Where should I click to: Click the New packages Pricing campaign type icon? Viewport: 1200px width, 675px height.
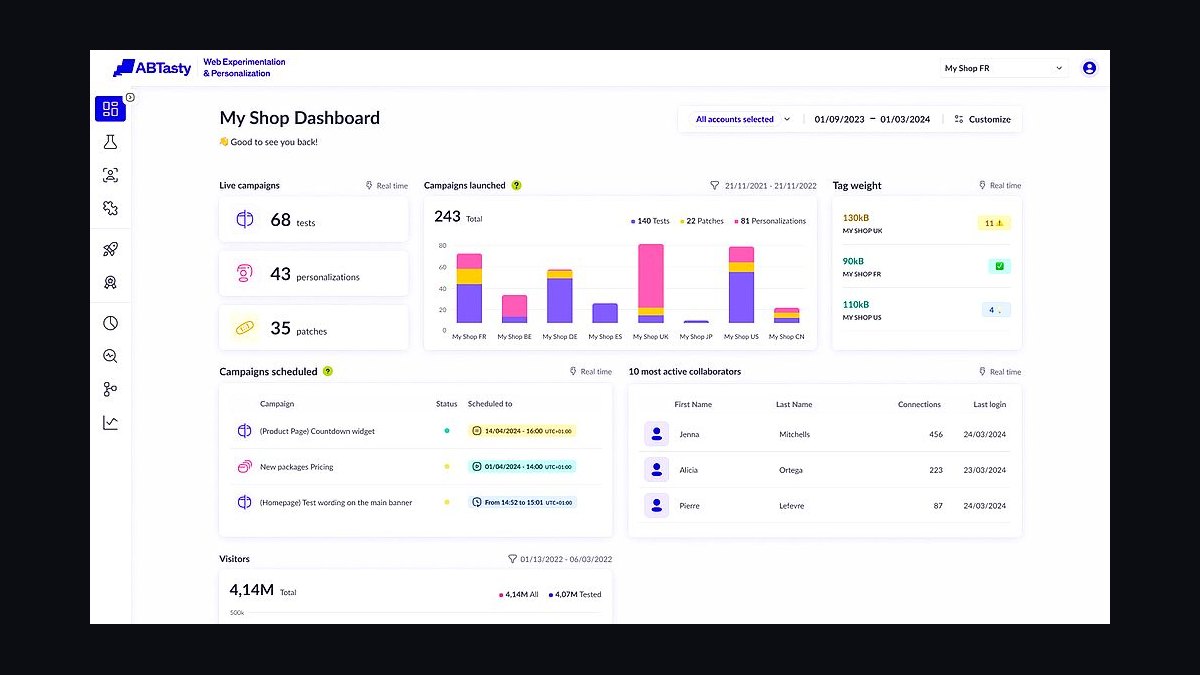(x=245, y=467)
